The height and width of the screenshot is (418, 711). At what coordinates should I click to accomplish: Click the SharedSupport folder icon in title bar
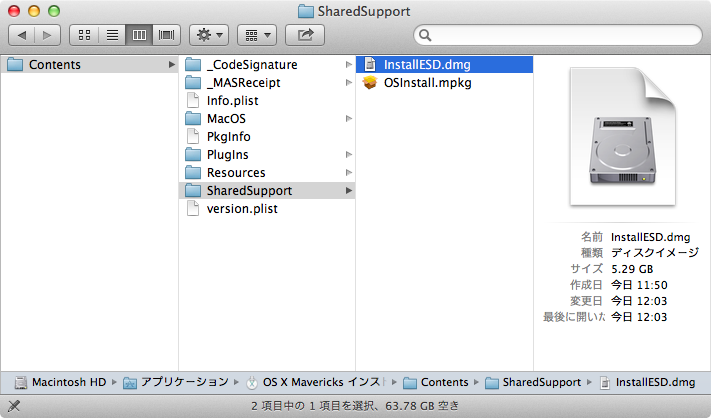coord(306,11)
